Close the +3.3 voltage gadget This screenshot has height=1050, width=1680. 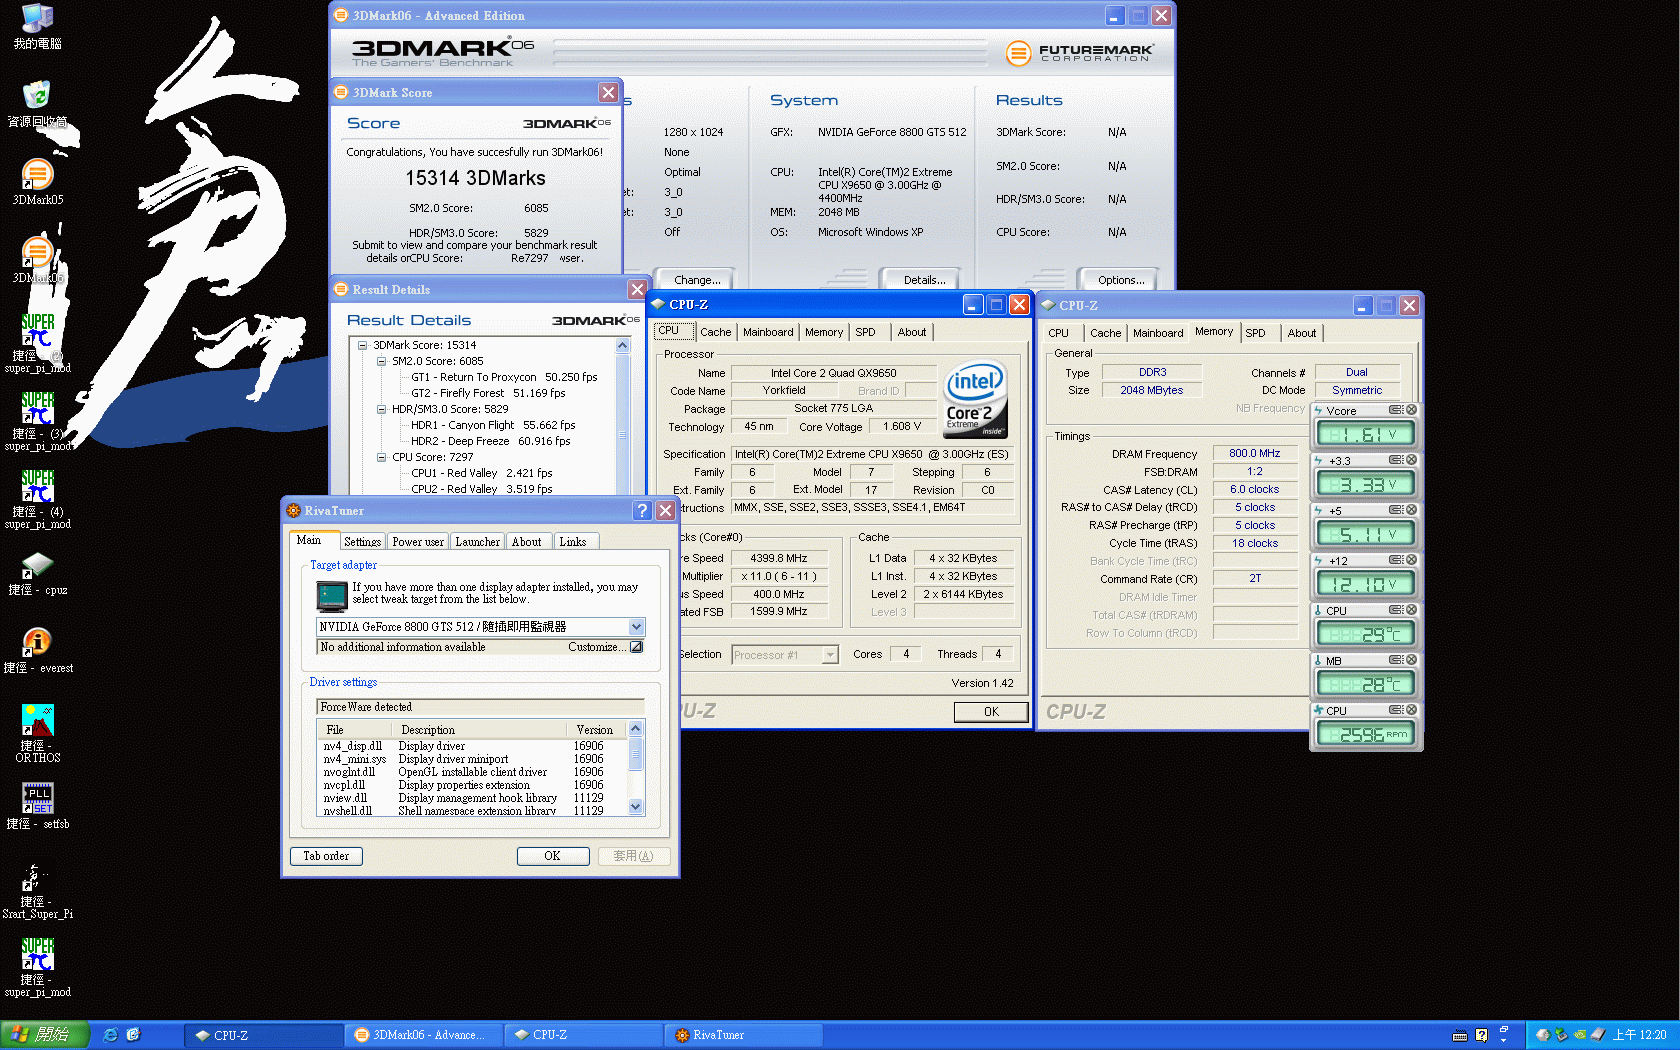click(x=1411, y=460)
